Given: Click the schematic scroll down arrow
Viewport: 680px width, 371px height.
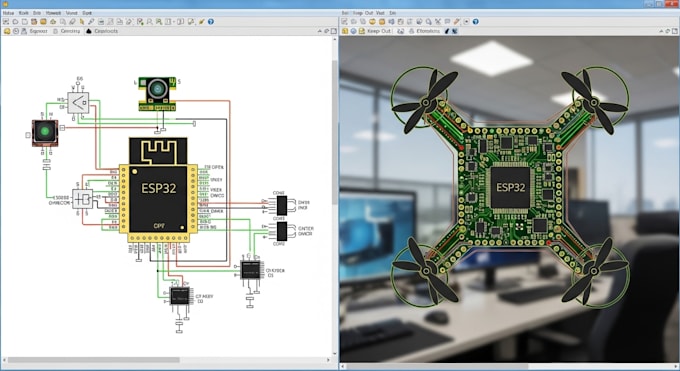Looking at the screenshot, I should click(334, 354).
